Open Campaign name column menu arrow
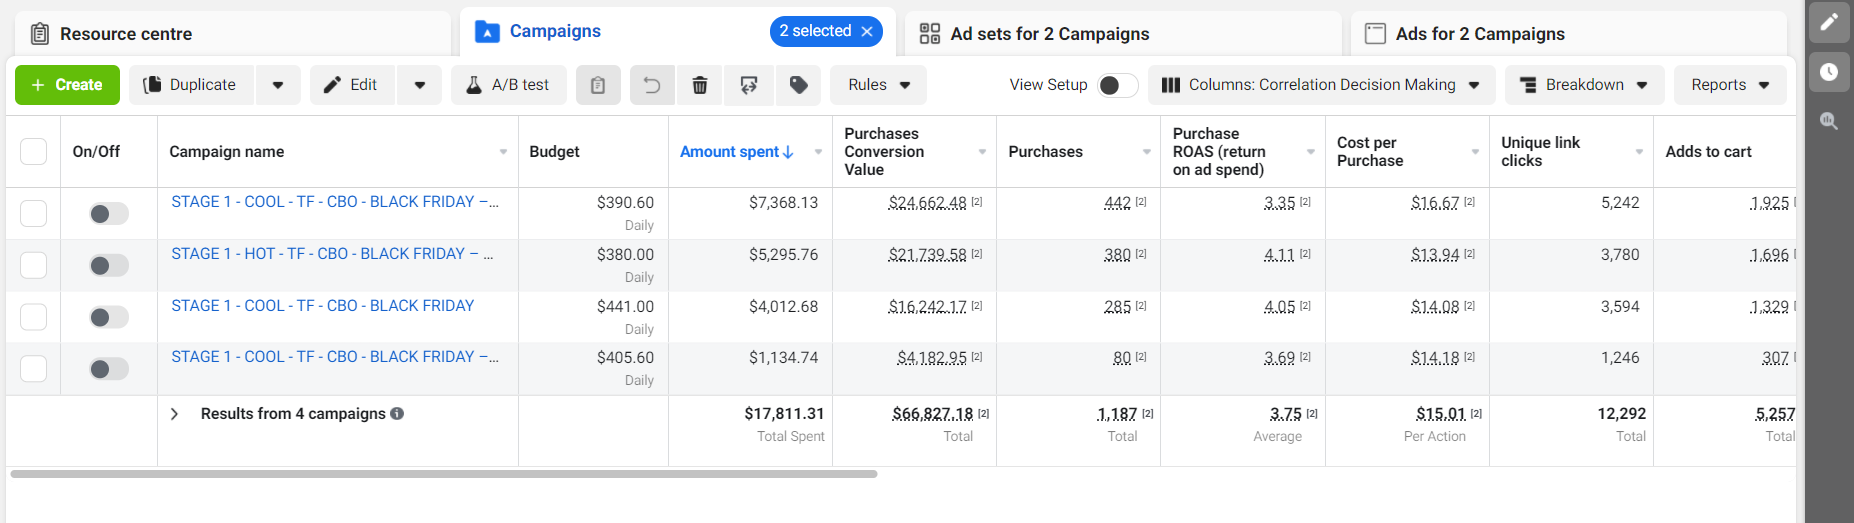The height and width of the screenshot is (523, 1854). coord(503,152)
